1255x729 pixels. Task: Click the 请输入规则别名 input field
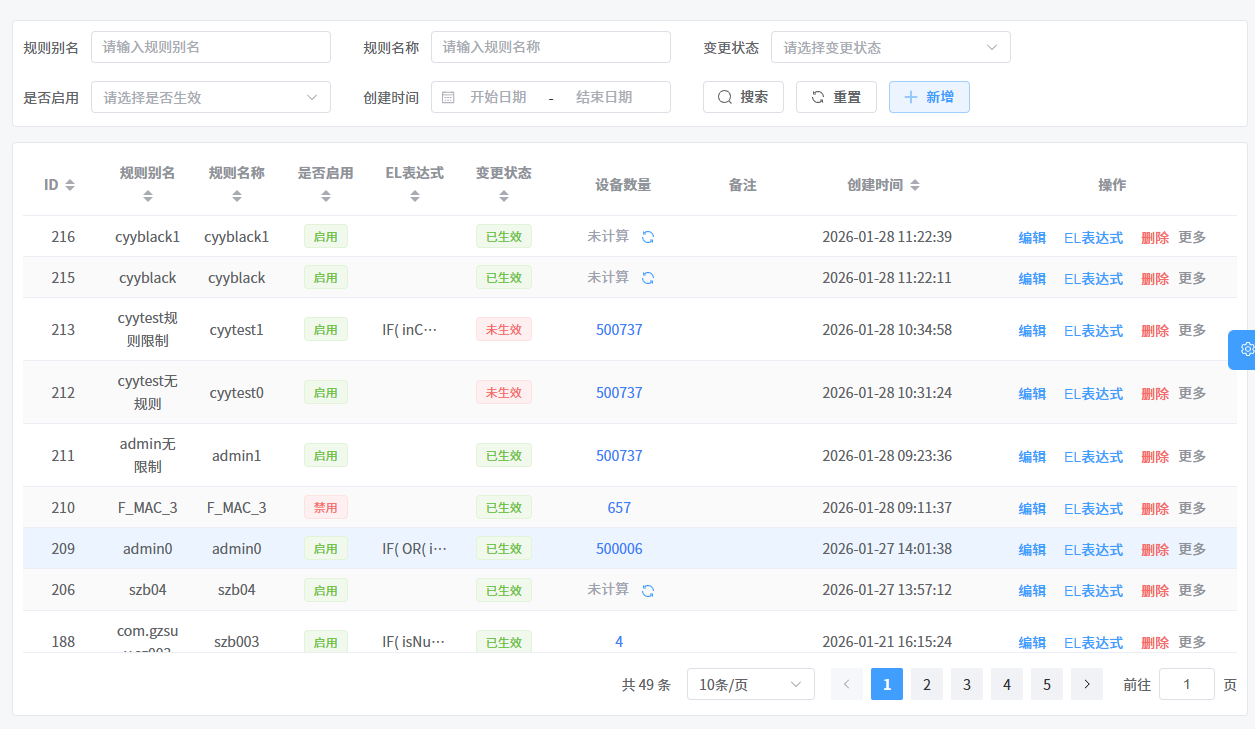pos(210,46)
